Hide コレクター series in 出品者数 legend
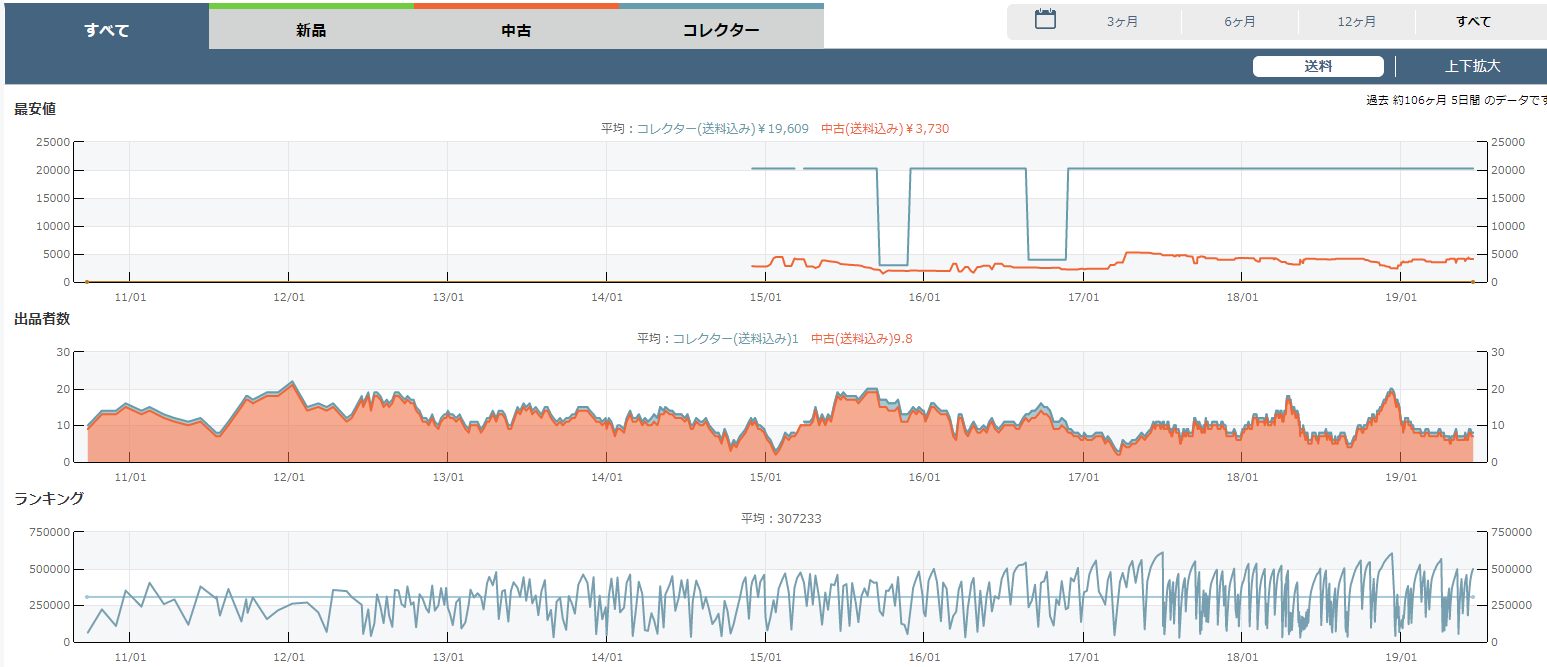This screenshot has height=667, width=1547. pyautogui.click(x=736, y=339)
